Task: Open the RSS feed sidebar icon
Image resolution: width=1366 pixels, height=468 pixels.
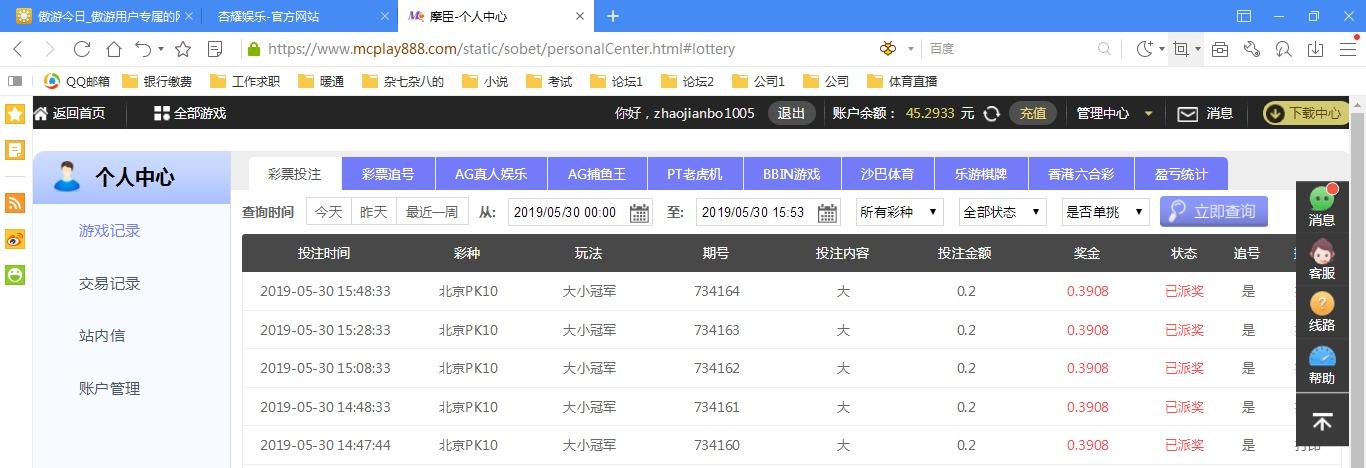Action: [15, 203]
